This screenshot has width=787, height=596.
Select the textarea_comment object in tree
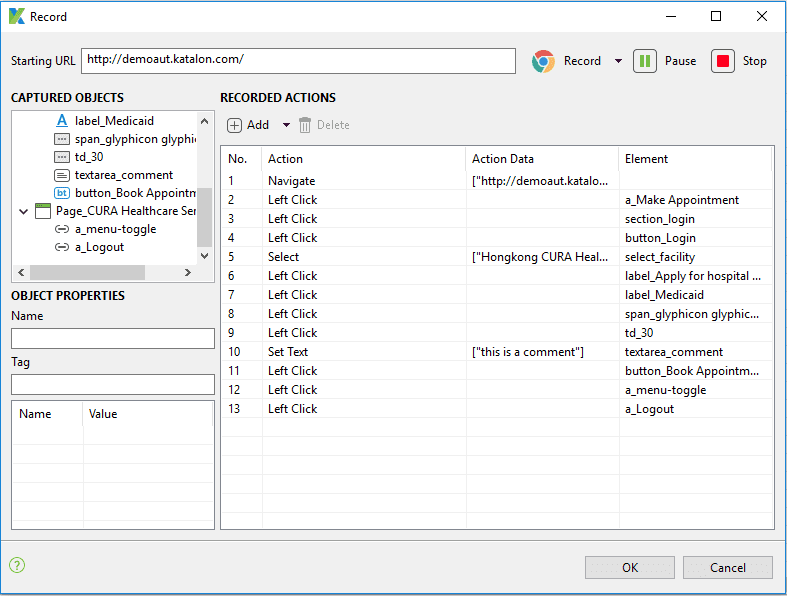point(123,175)
